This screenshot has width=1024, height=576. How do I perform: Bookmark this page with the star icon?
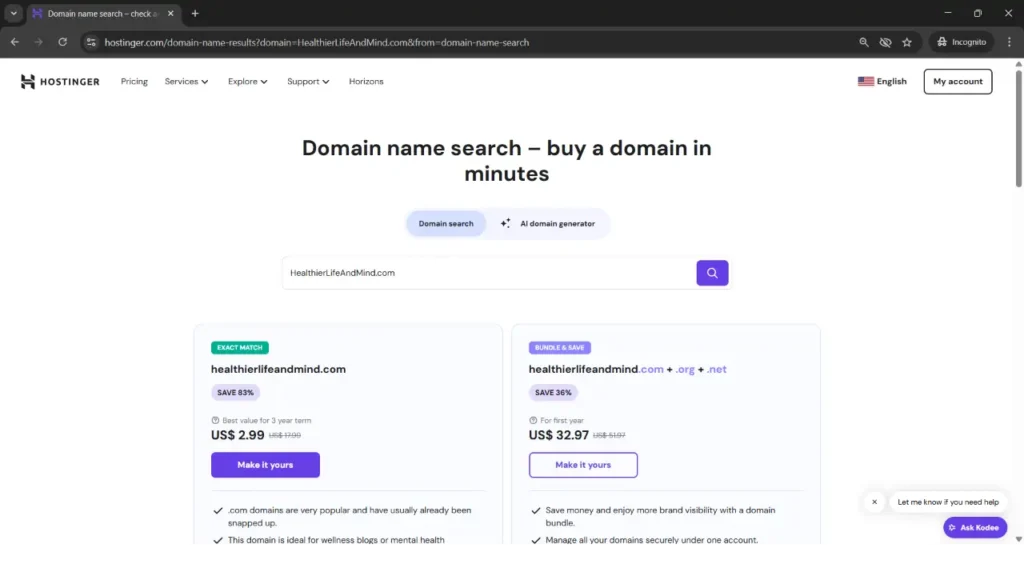907,42
